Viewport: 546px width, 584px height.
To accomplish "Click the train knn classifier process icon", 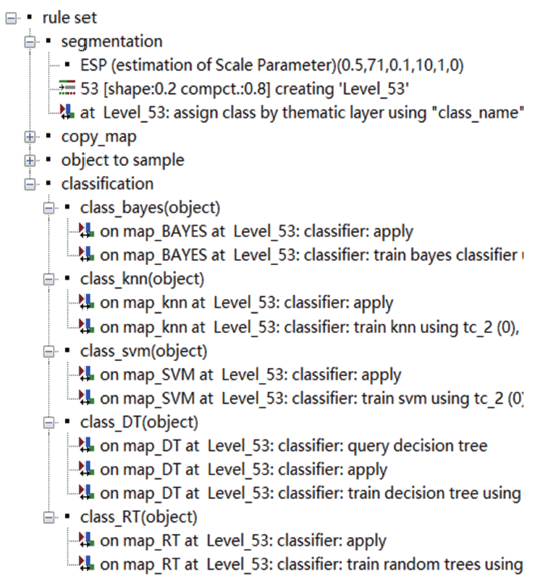I will (86, 326).
